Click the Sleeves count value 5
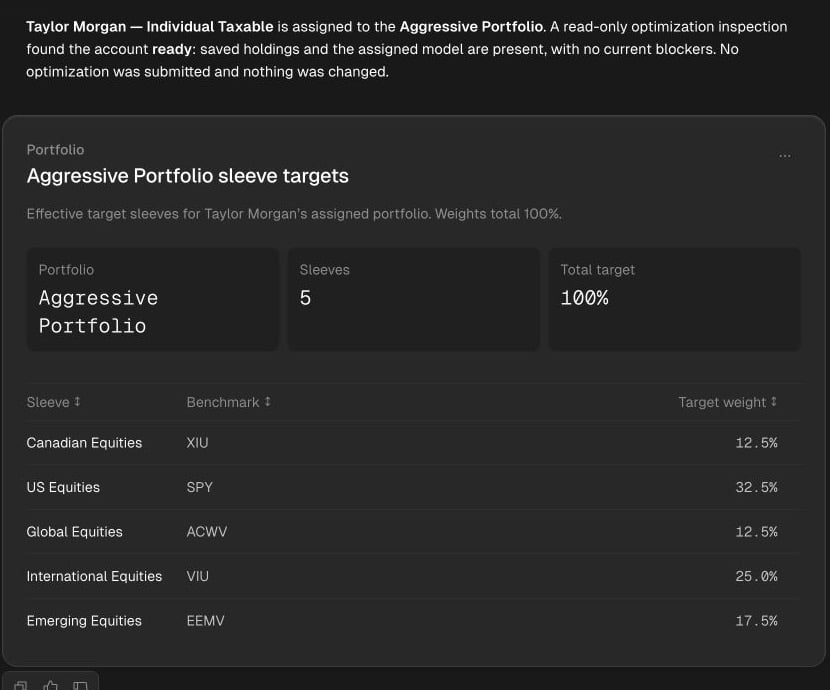Screen dimensions: 830x690 point(305,298)
